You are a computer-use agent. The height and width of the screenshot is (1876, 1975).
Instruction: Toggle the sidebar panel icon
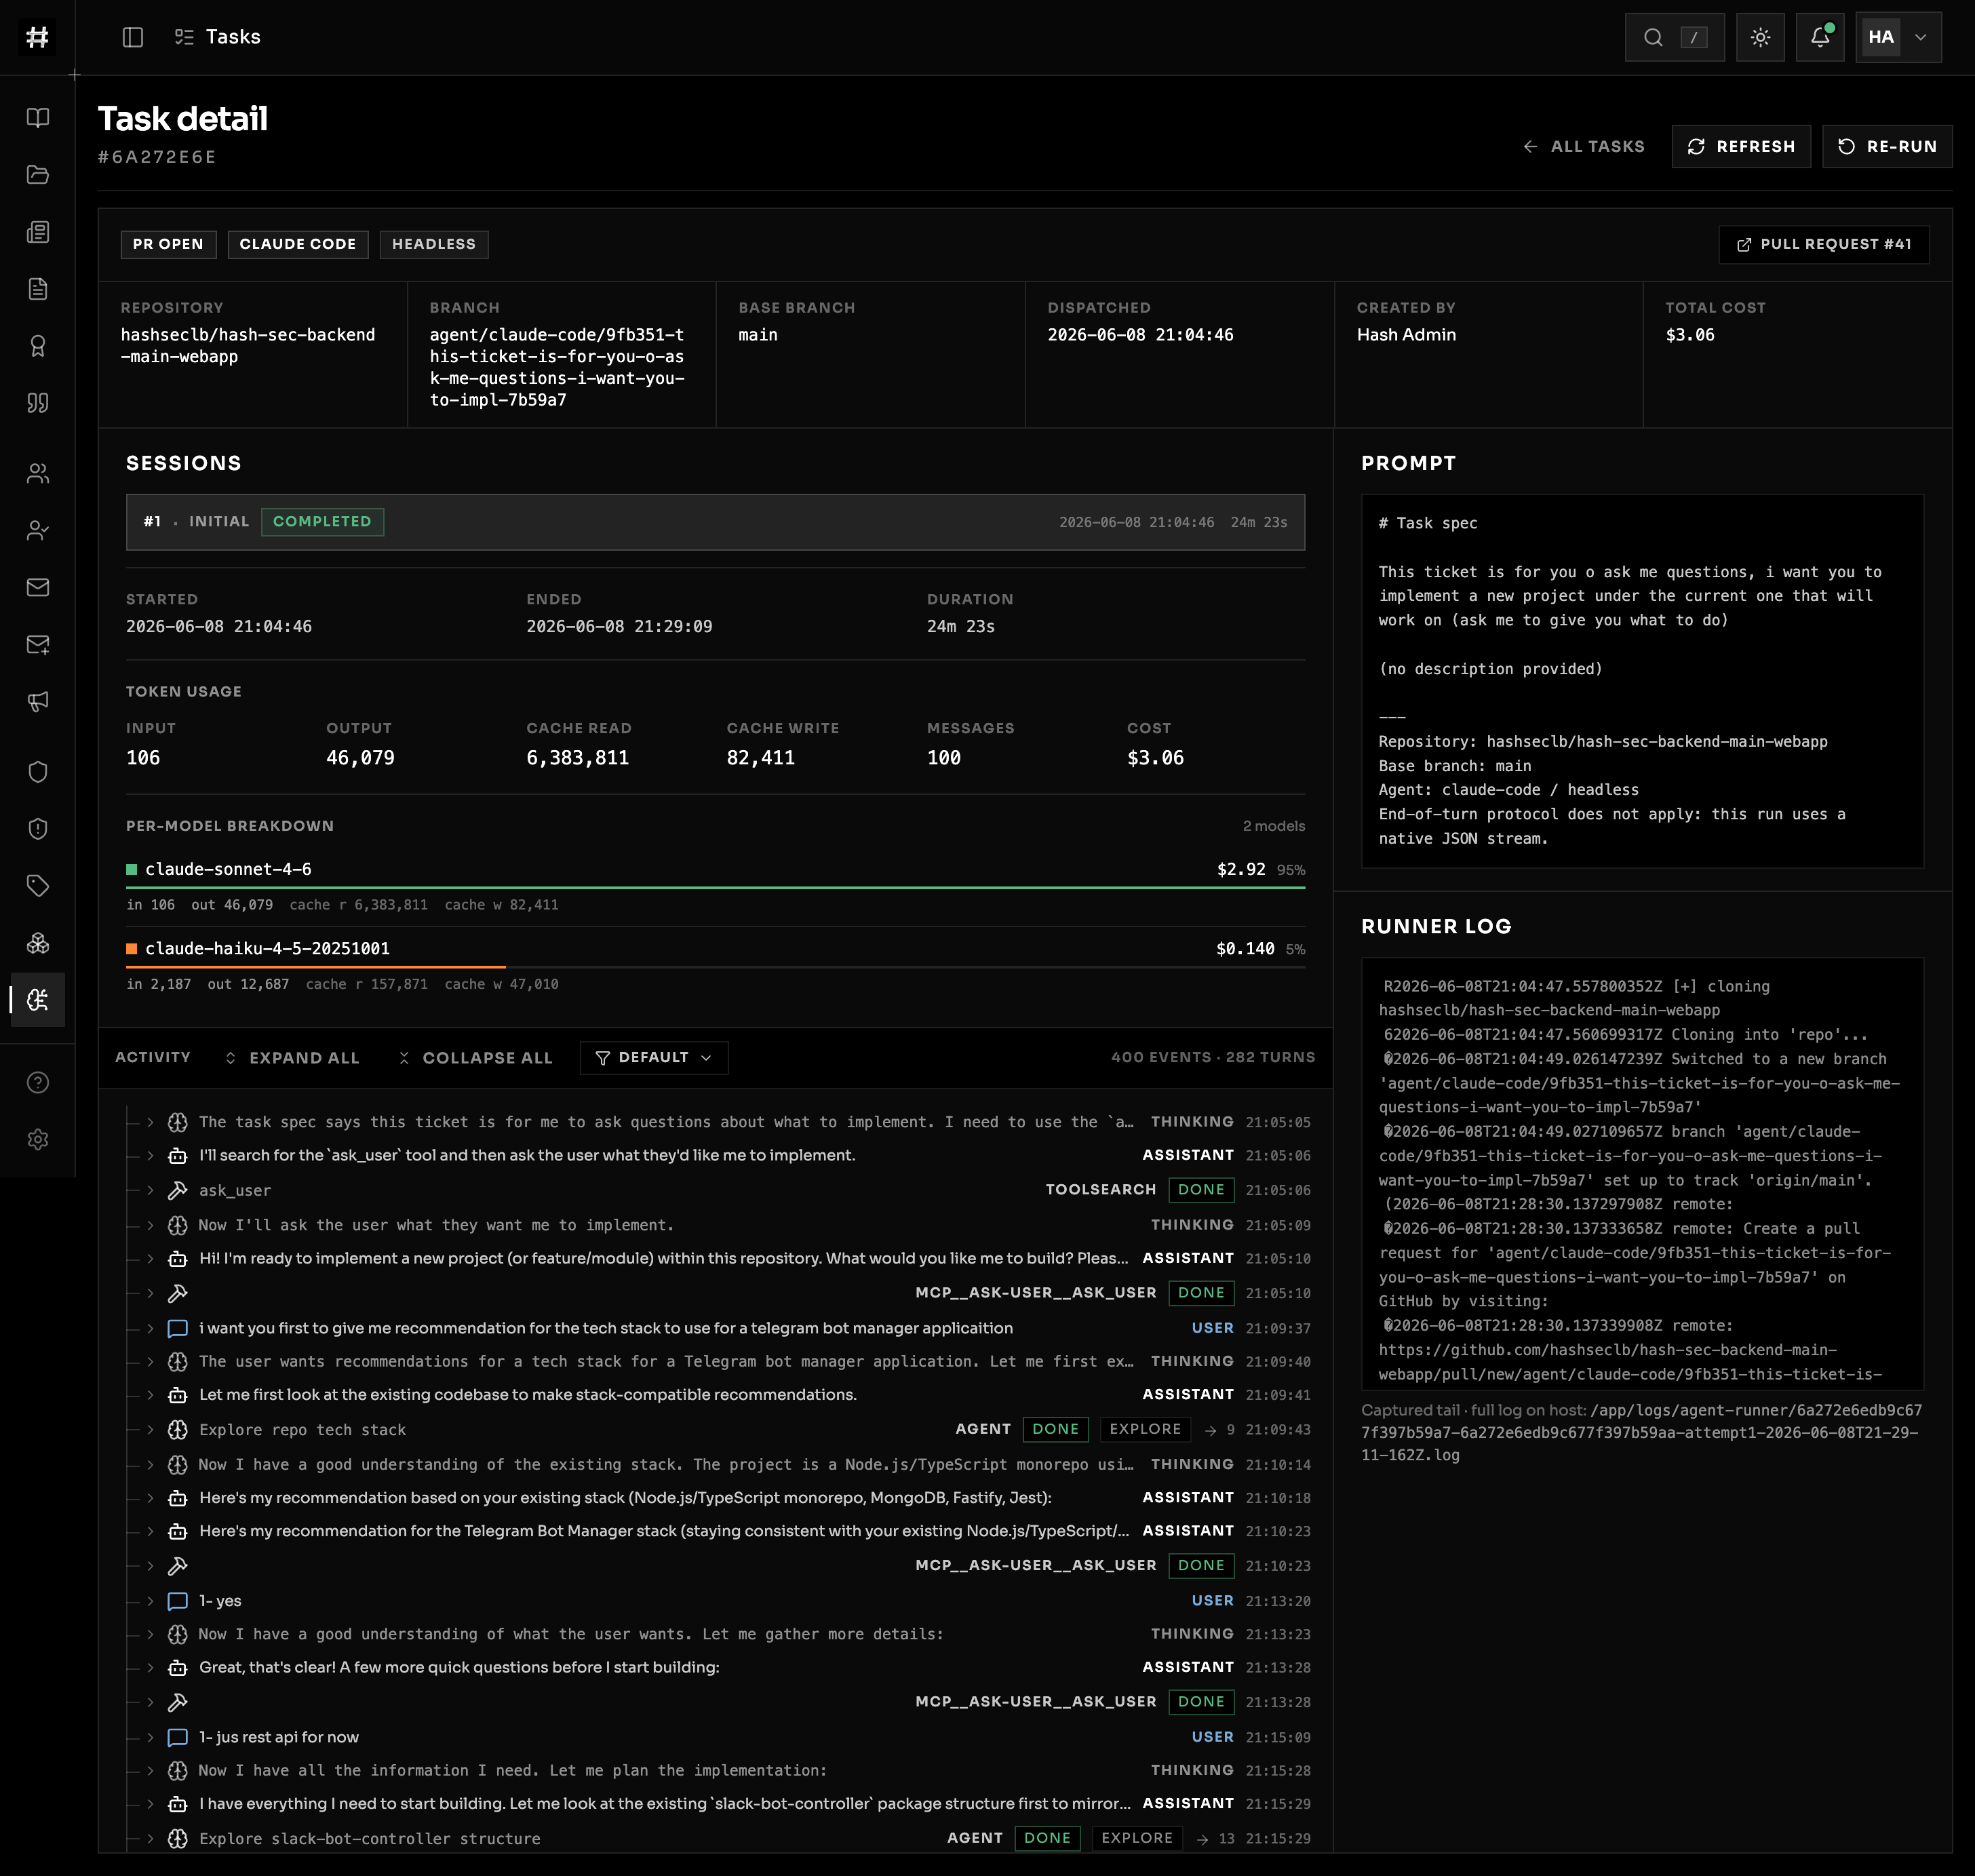point(133,37)
